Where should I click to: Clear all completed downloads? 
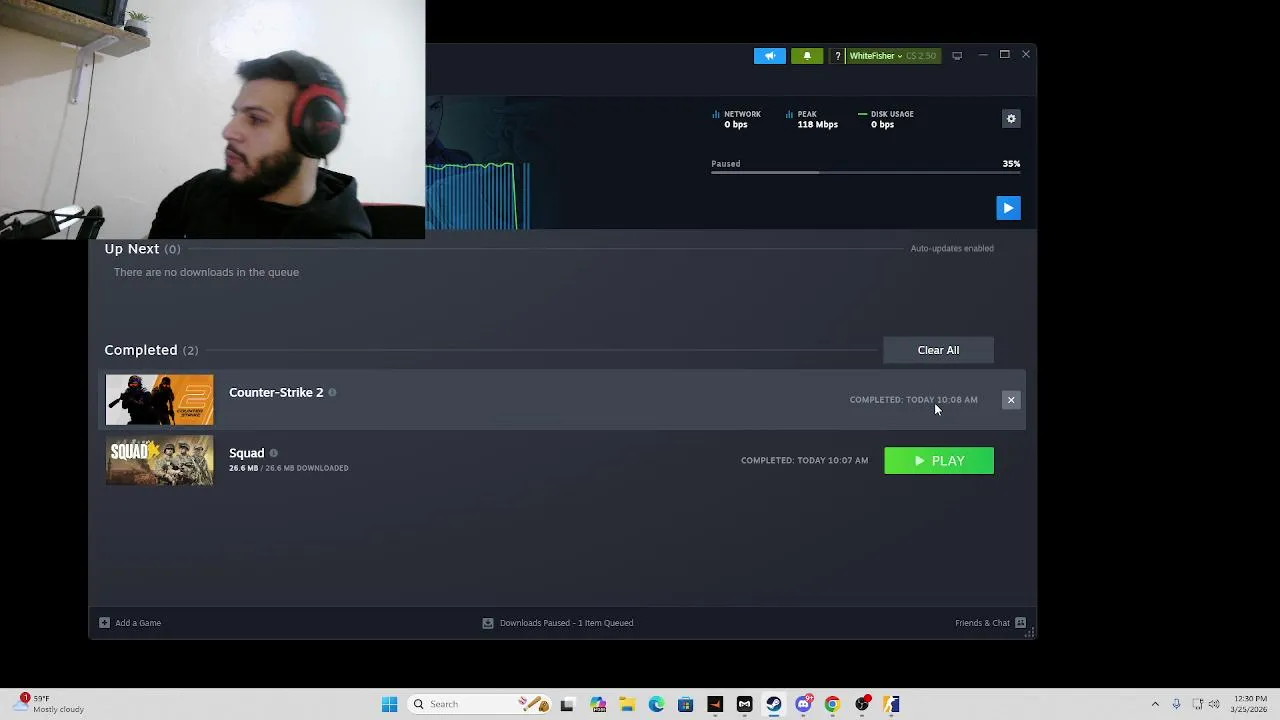click(938, 350)
